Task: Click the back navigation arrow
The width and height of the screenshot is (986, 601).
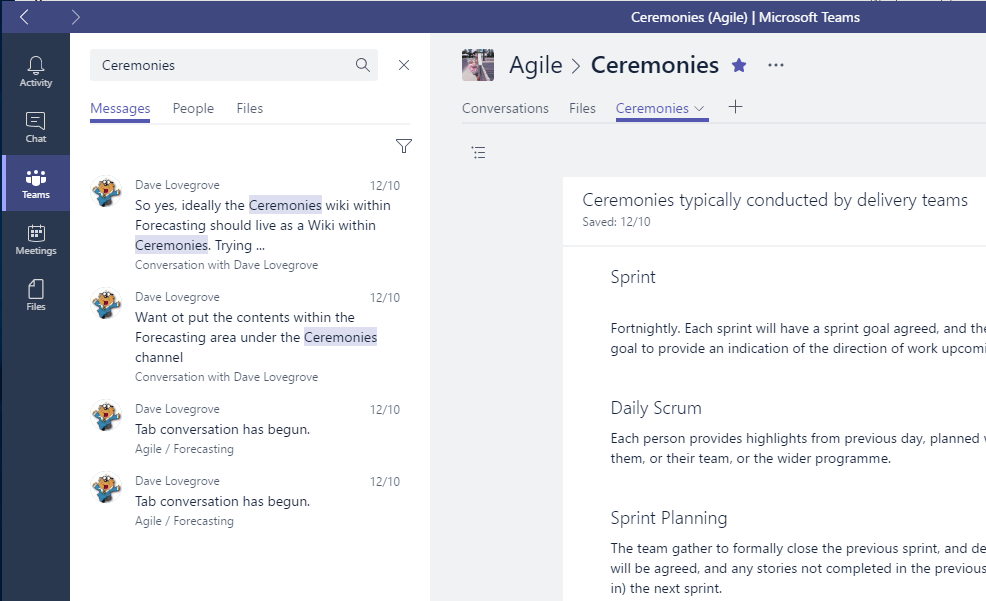Action: pos(24,17)
